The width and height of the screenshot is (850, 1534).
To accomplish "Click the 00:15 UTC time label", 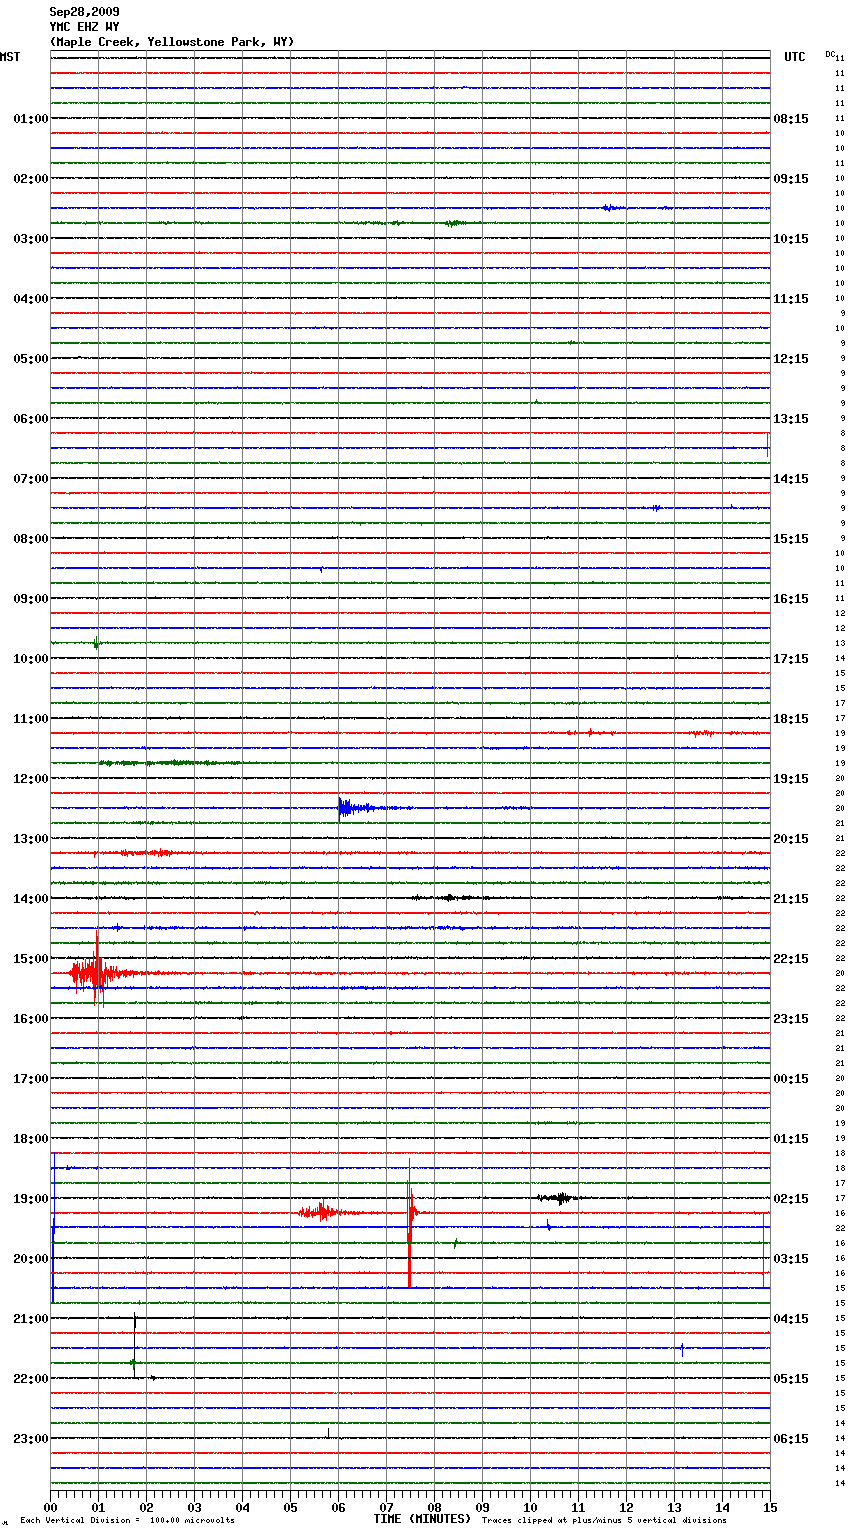I will click(x=791, y=1079).
